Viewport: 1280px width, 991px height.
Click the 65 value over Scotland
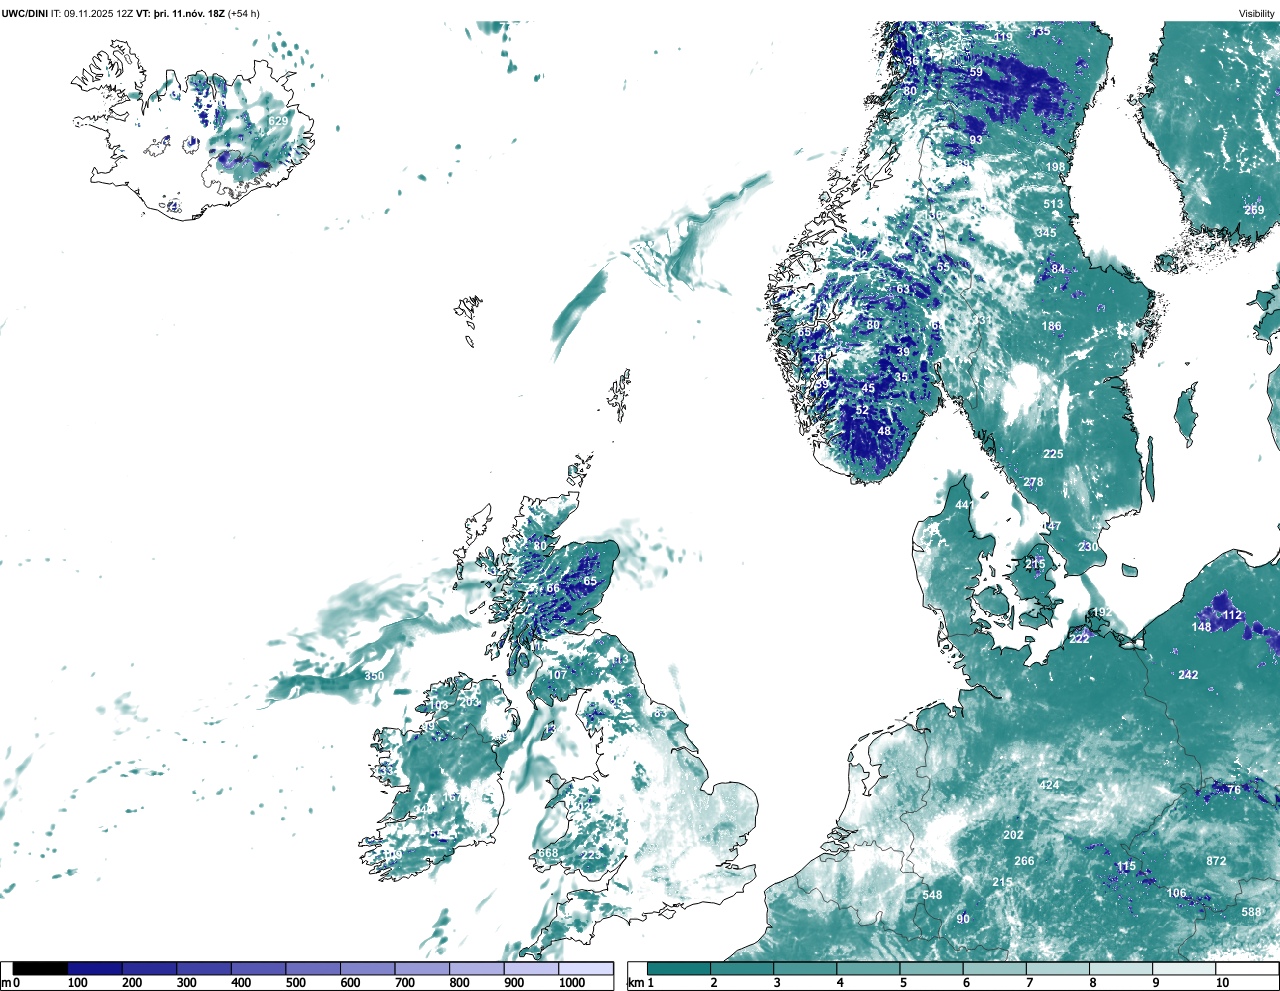[x=590, y=581]
